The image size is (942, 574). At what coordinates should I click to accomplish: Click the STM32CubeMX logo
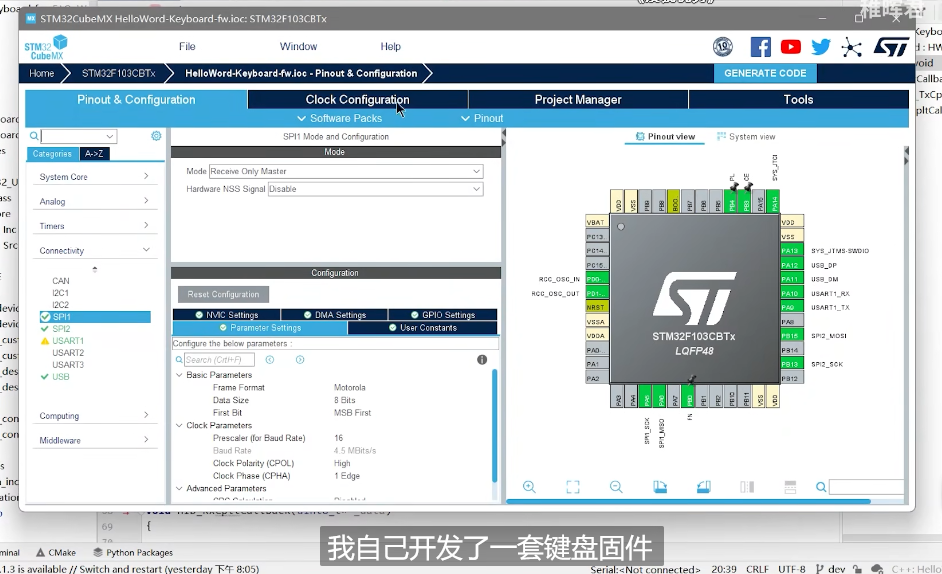tap(46, 47)
